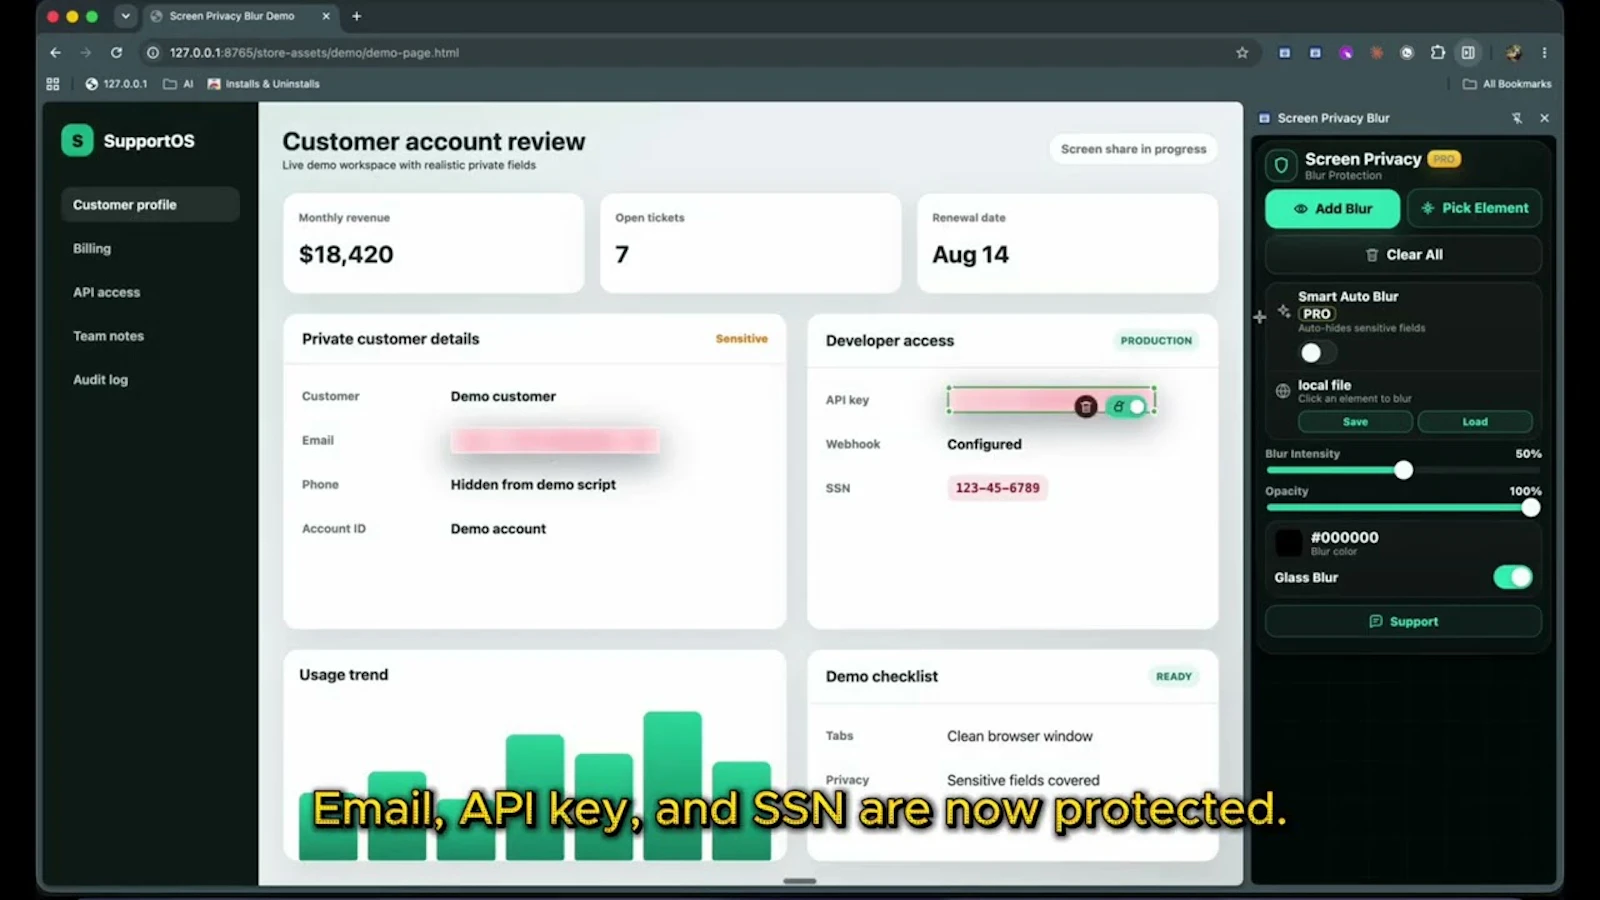Open Audit log in sidebar
Viewport: 1600px width, 900px height.
[100, 380]
